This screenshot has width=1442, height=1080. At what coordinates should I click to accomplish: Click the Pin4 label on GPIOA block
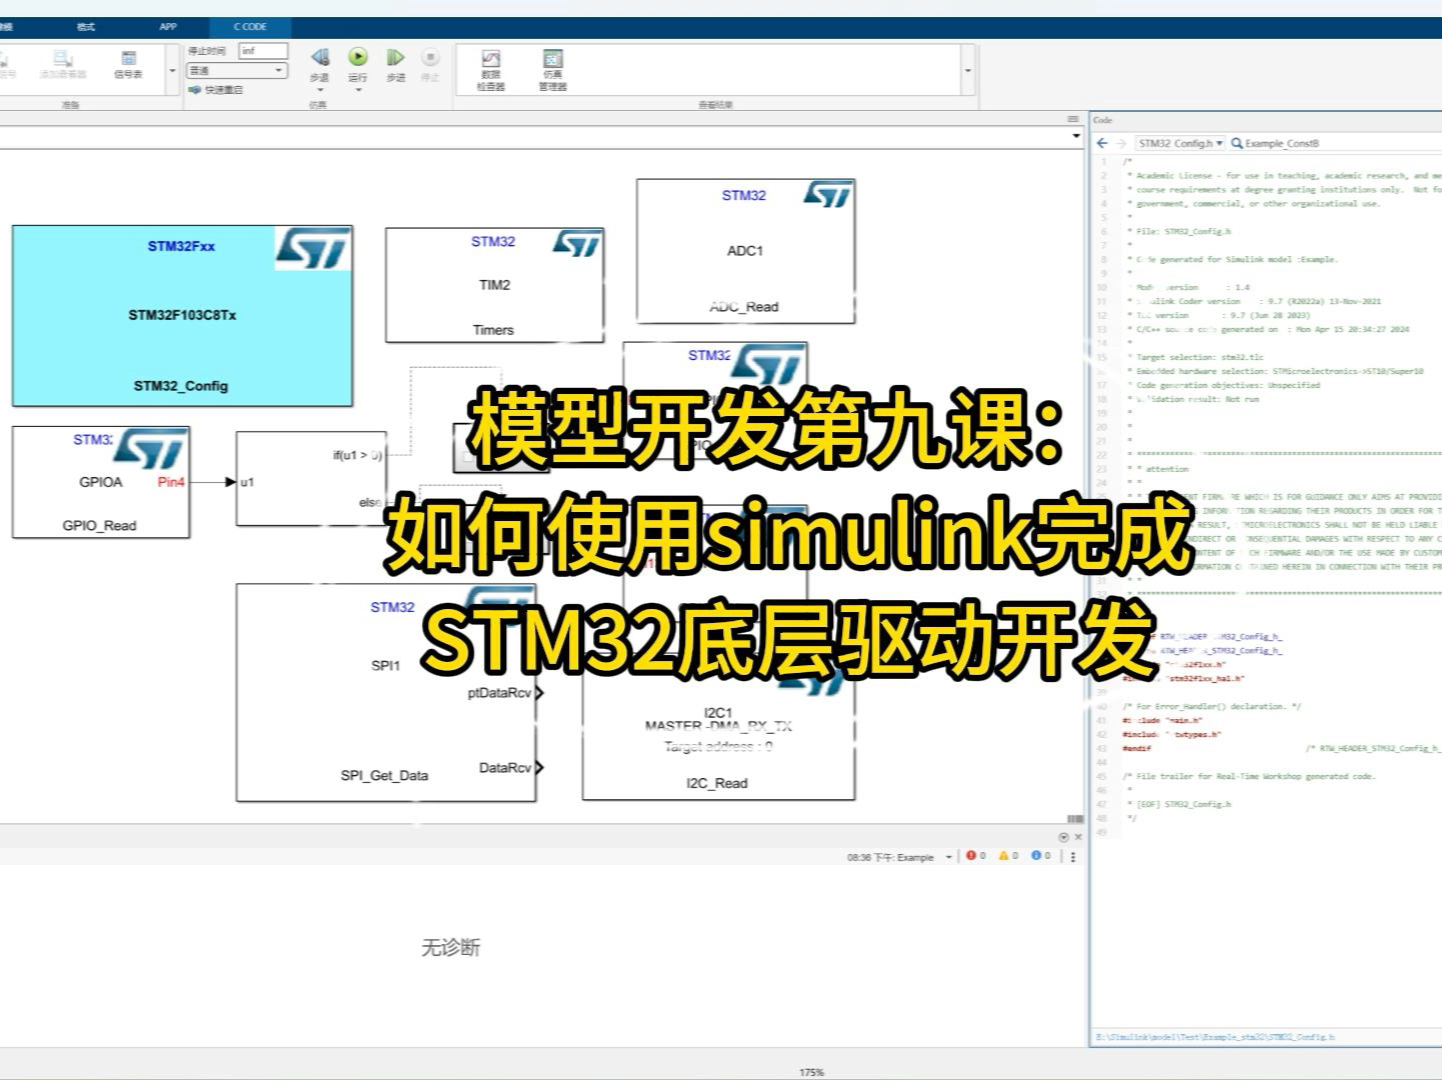tap(171, 482)
